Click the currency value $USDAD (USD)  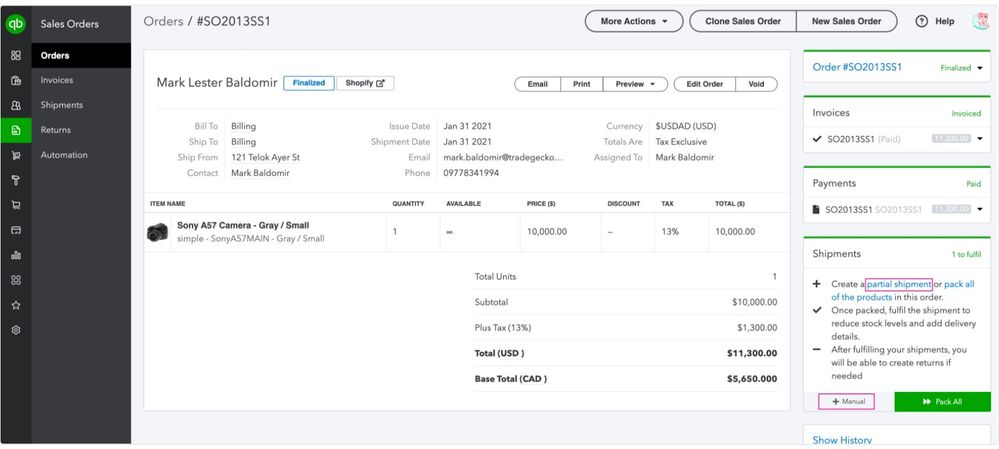coord(686,126)
